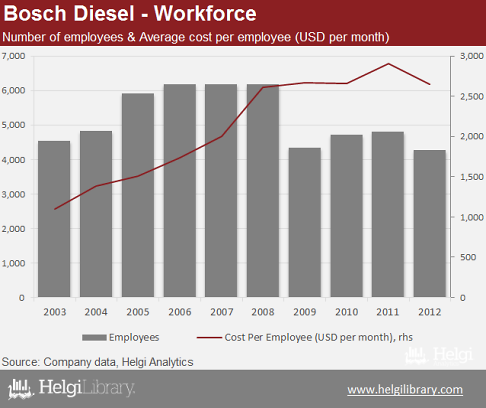
Task: Select the 2007 employees bar
Action: tap(221, 191)
